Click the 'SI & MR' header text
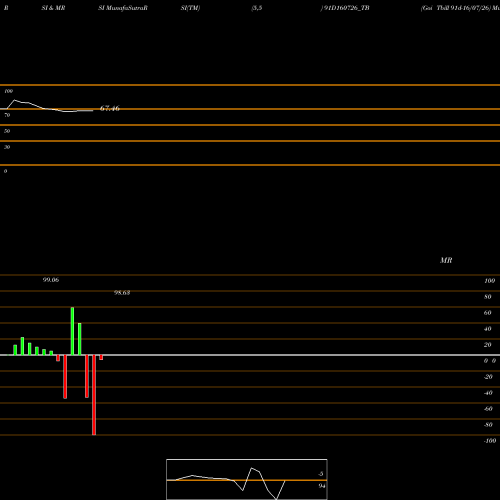Image resolution: width=500 pixels, height=500 pixels. coord(53,8)
